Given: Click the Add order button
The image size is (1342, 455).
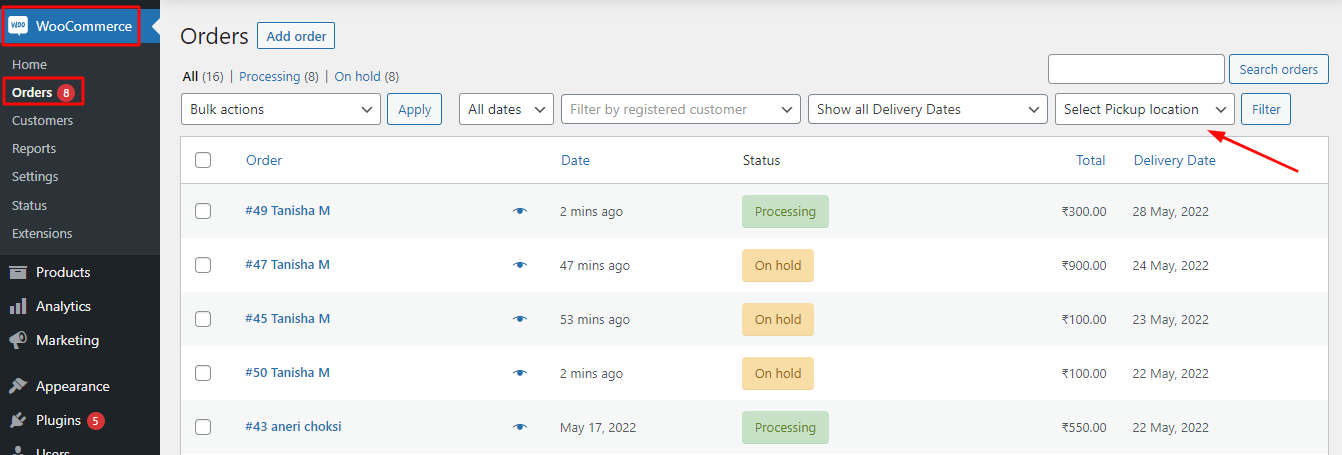Looking at the screenshot, I should point(296,36).
